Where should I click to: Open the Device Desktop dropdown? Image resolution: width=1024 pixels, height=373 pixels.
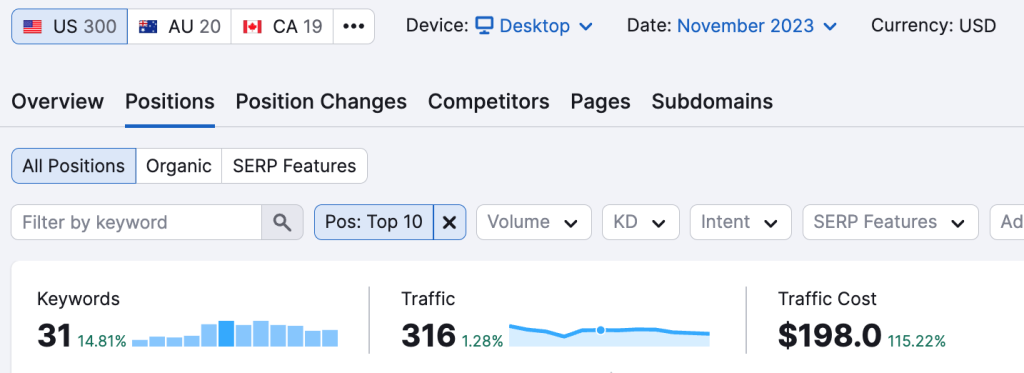534,26
